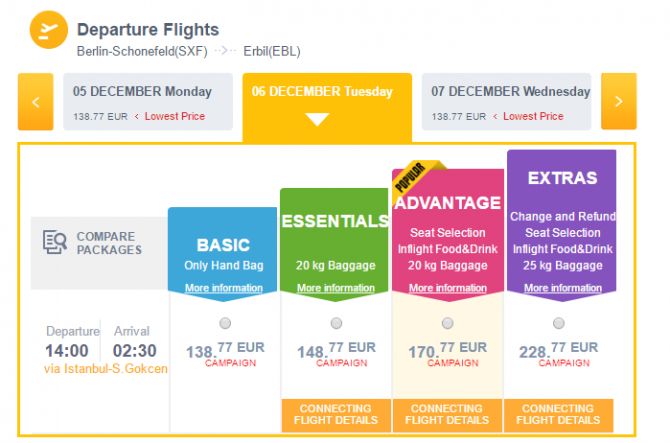
Task: Open More information for Extras package
Action: click(563, 288)
